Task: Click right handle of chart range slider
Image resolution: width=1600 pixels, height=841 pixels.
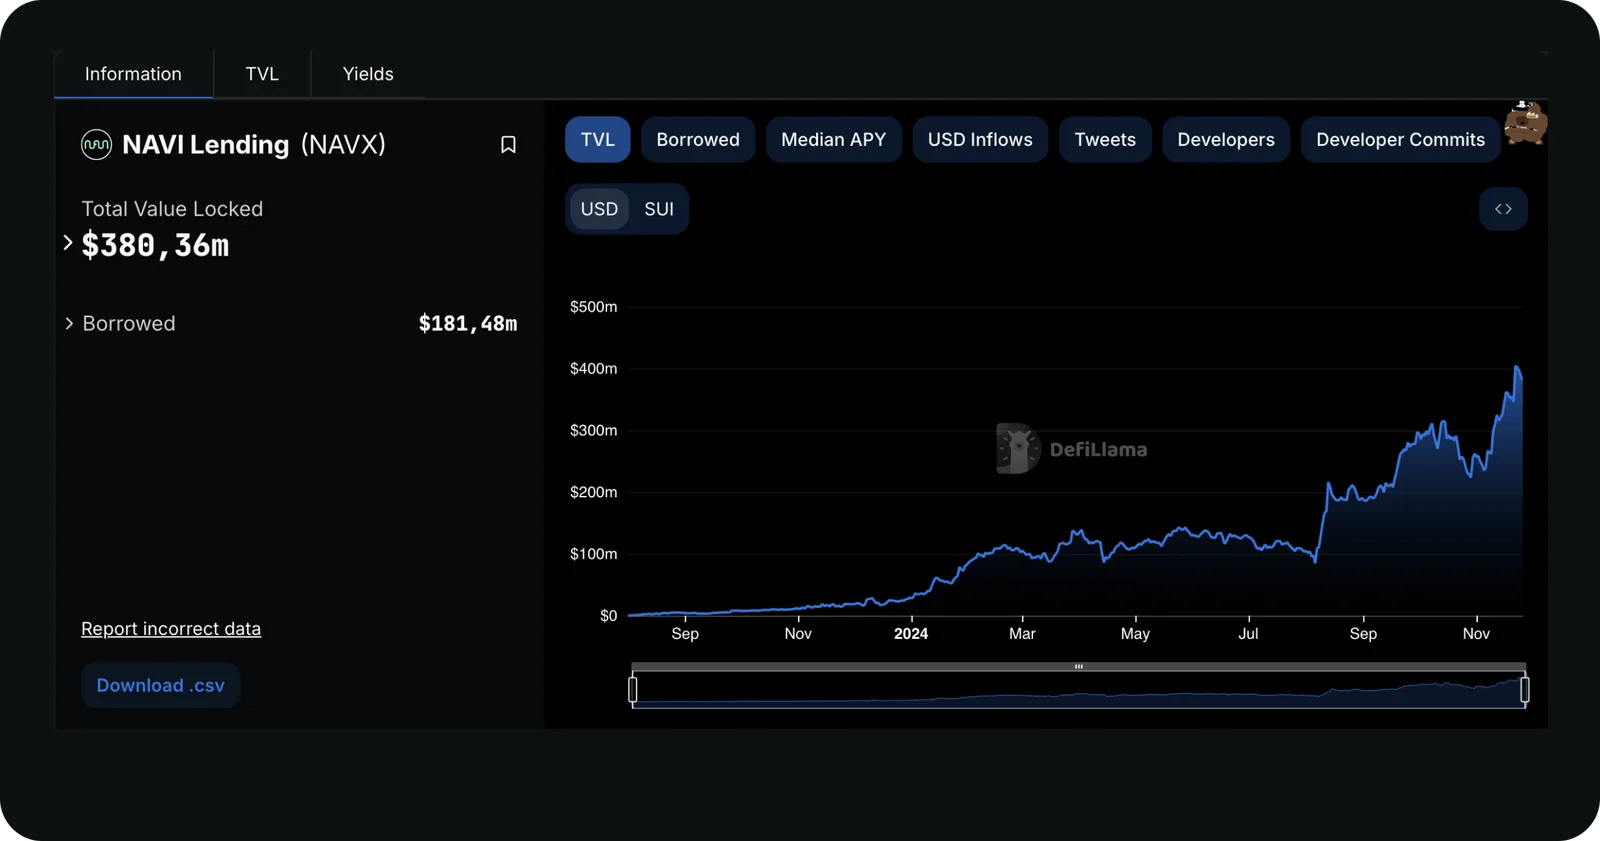Action: coord(1525,689)
